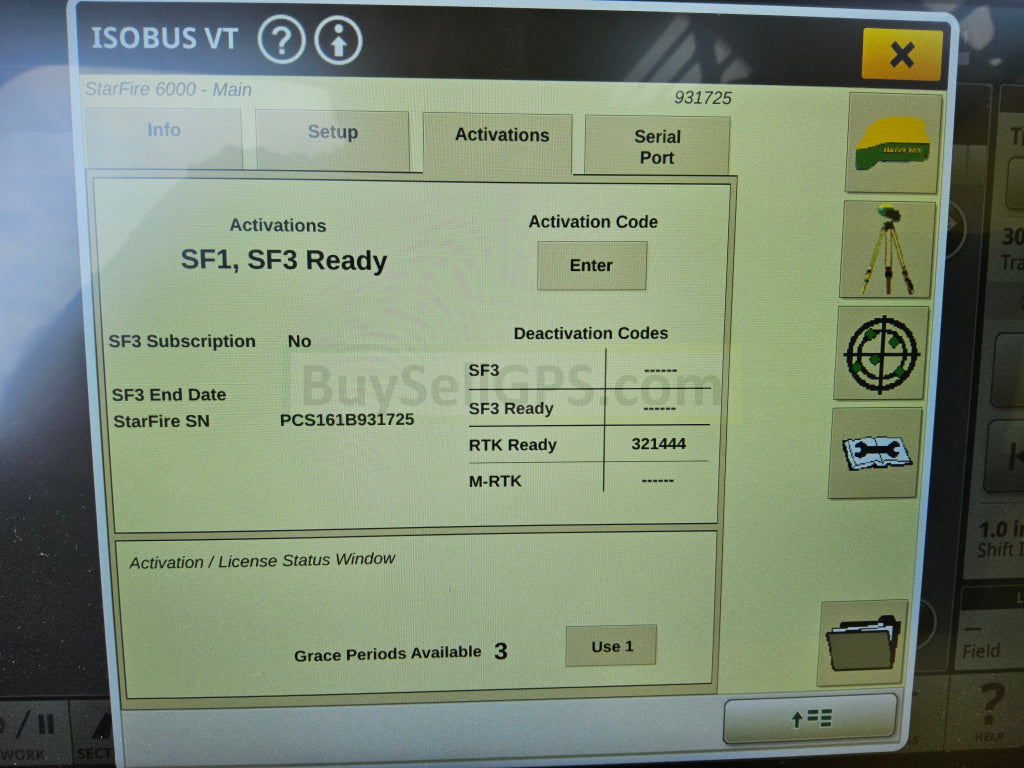Screen dimensions: 1024x768
Task: Click the SF3 End Date label
Action: click(x=169, y=394)
